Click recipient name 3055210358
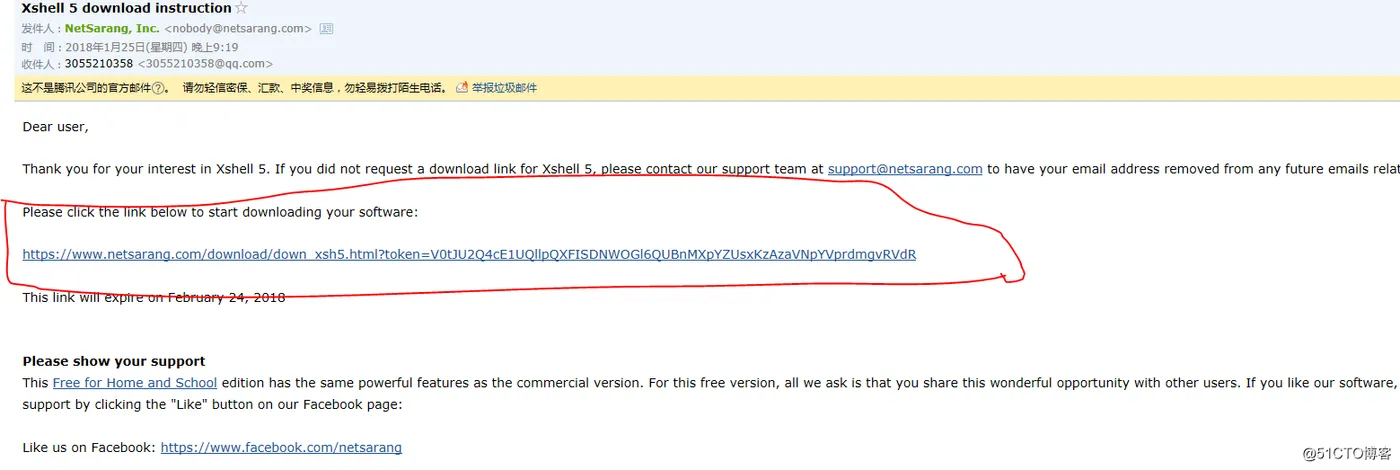This screenshot has height=470, width=1400. pyautogui.click(x=99, y=64)
